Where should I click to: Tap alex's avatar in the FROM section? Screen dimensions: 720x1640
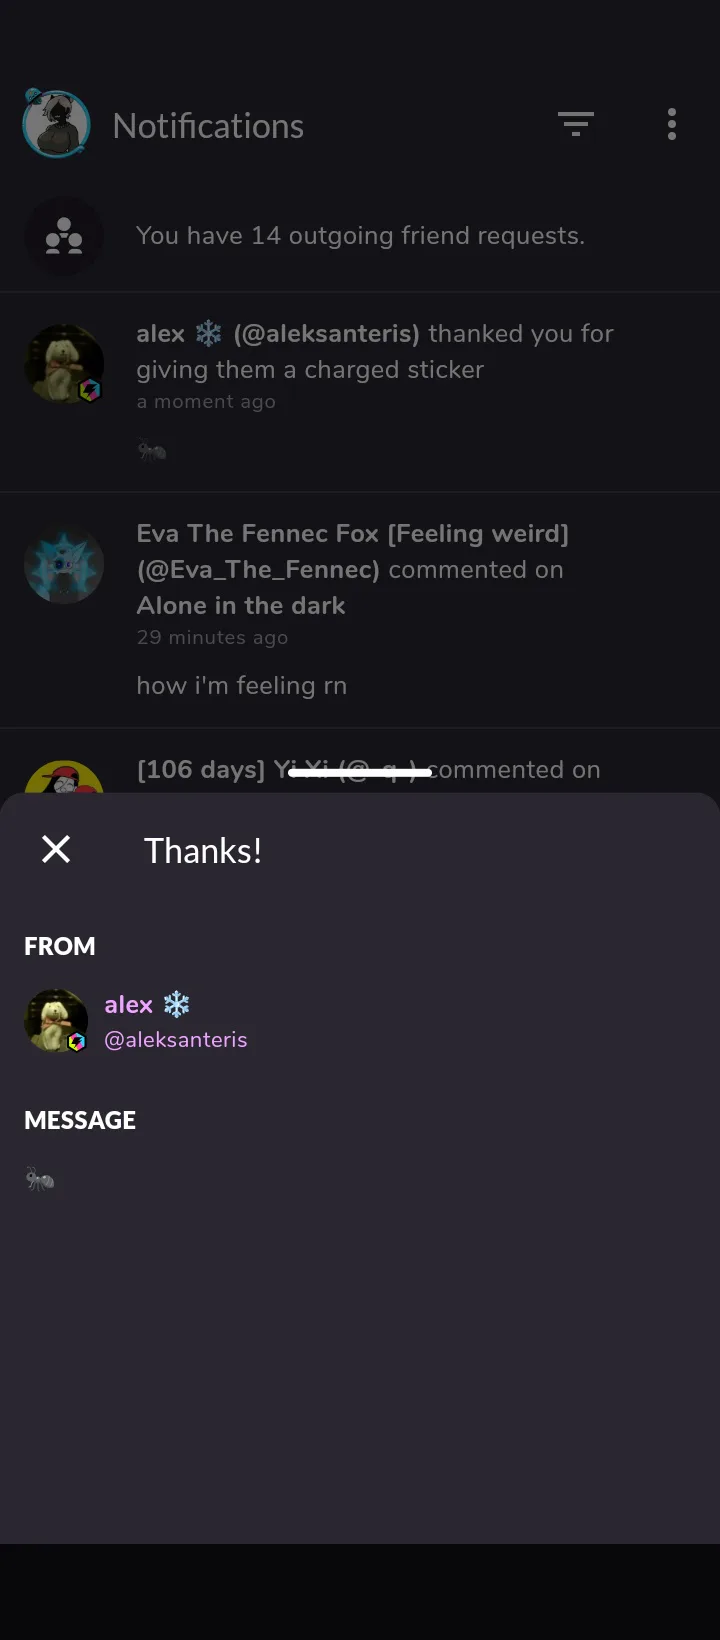pos(56,1021)
